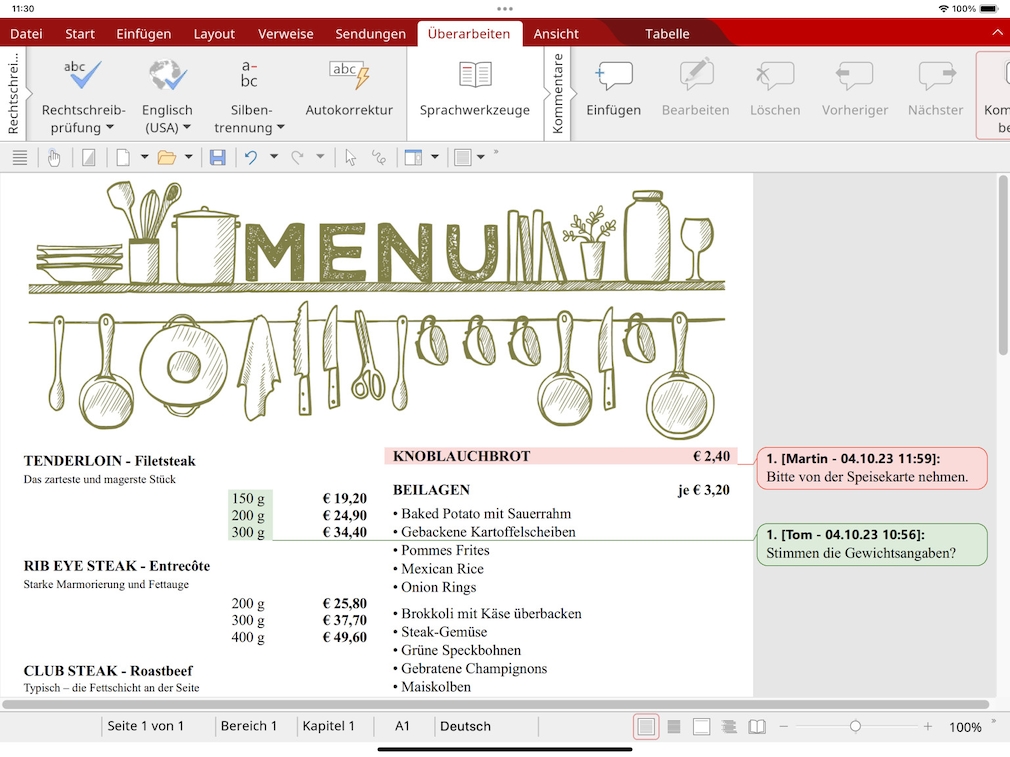Switch to the Einfügen ribbon tab

[143, 33]
